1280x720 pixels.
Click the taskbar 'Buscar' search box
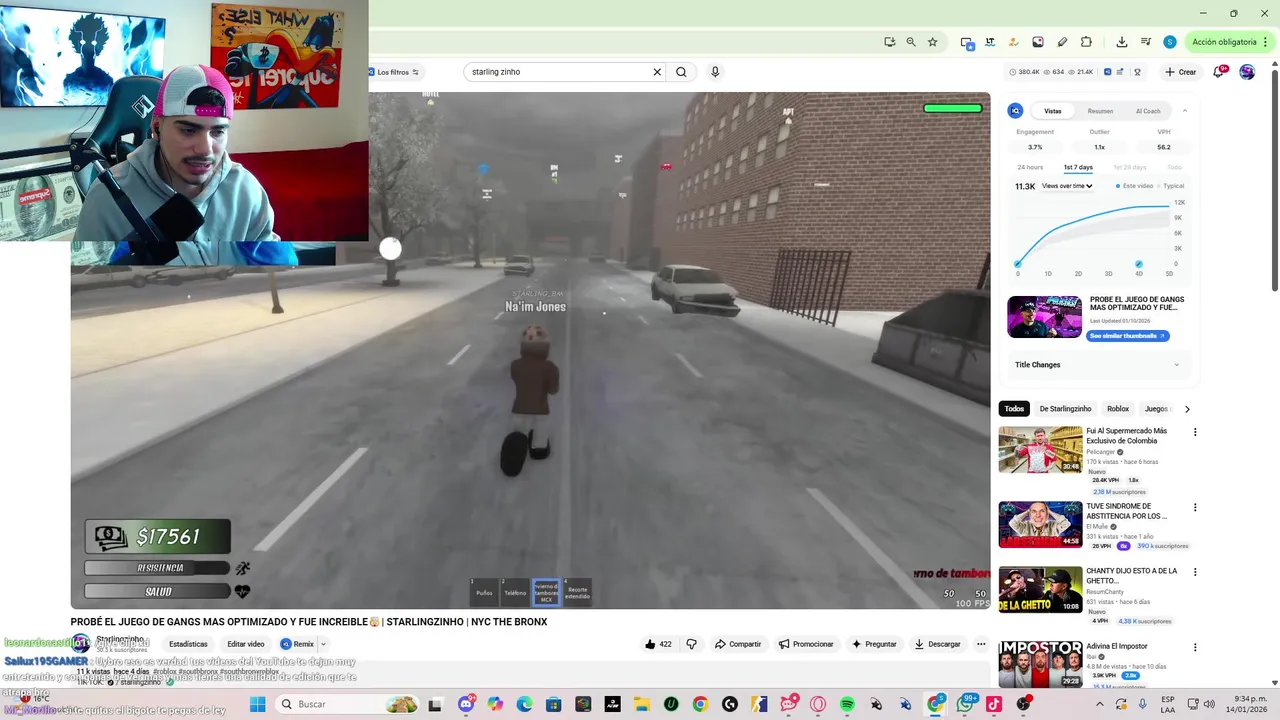click(346, 704)
